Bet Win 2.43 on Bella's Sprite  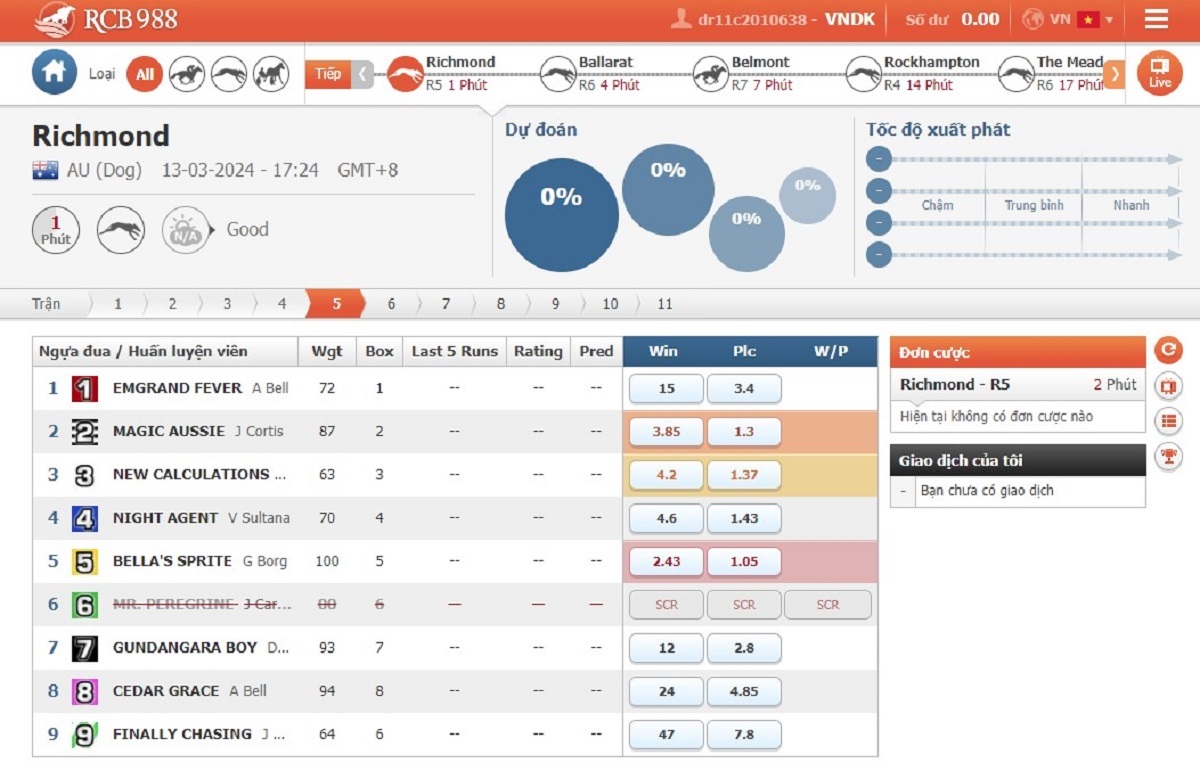click(x=666, y=562)
